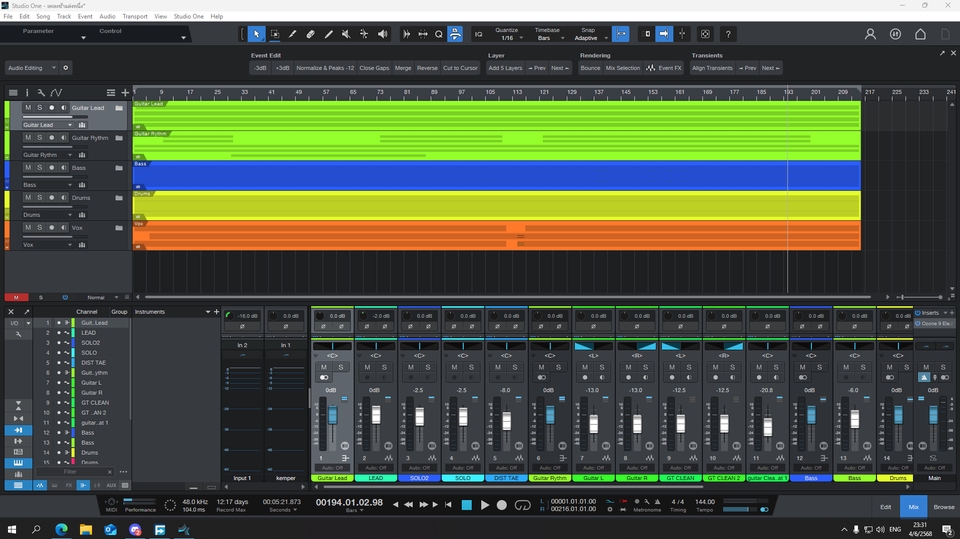Mute the Bass track
The image size is (960, 539).
pyautogui.click(x=28, y=168)
